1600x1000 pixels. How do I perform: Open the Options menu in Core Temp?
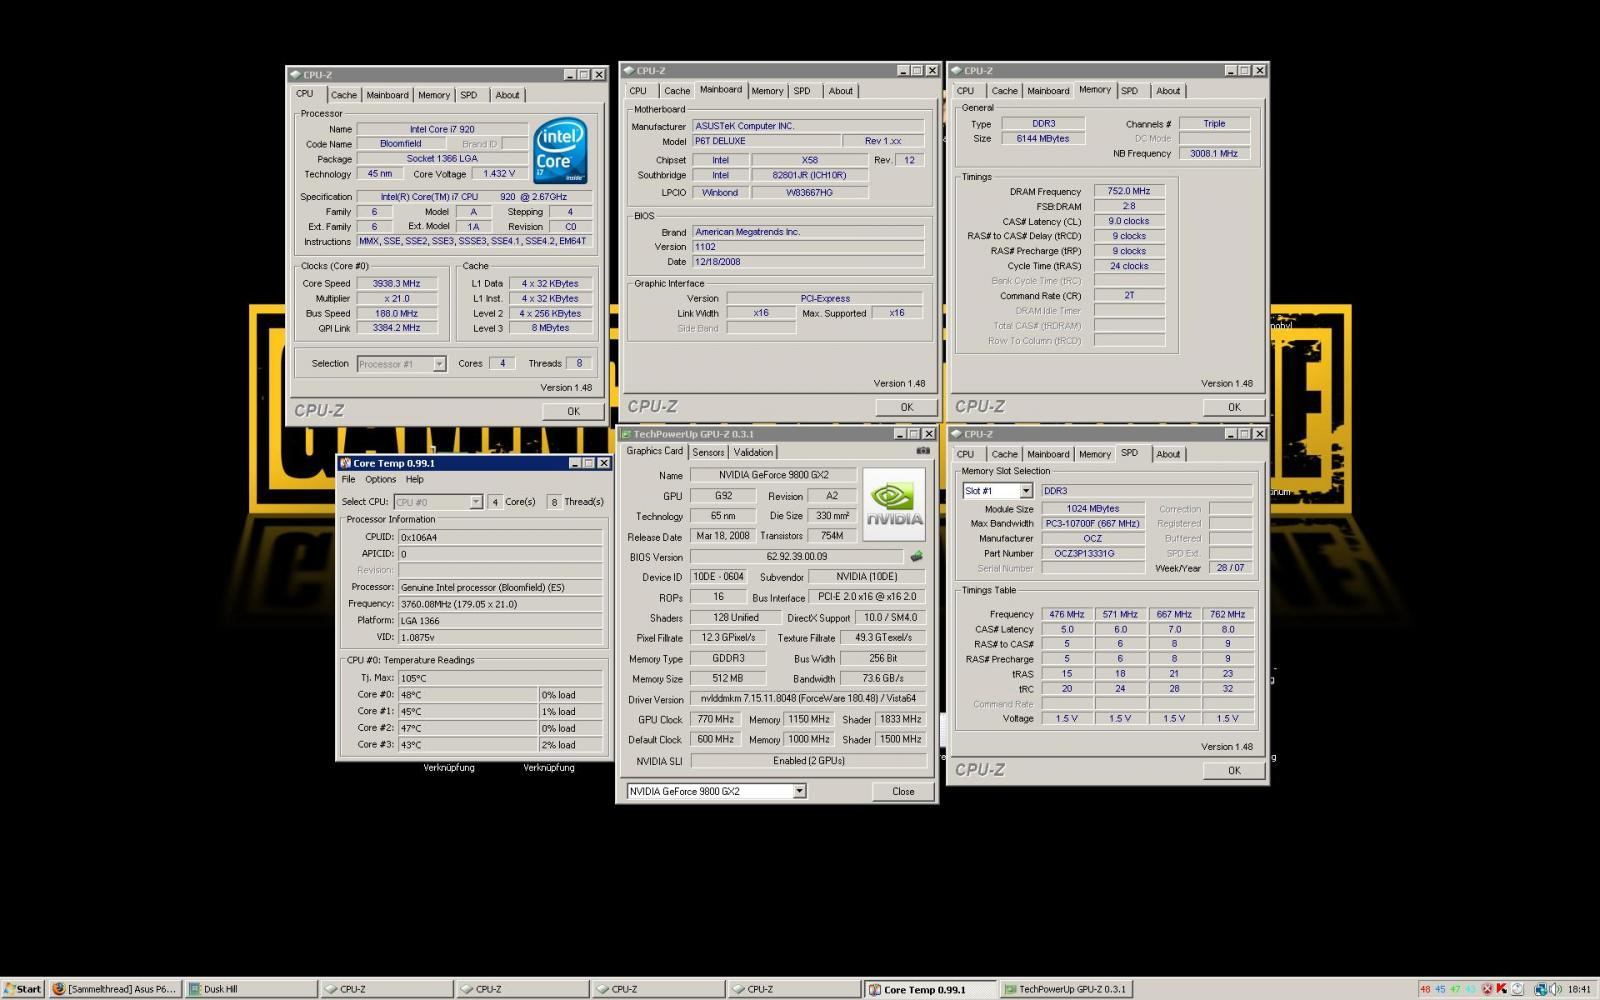click(380, 480)
